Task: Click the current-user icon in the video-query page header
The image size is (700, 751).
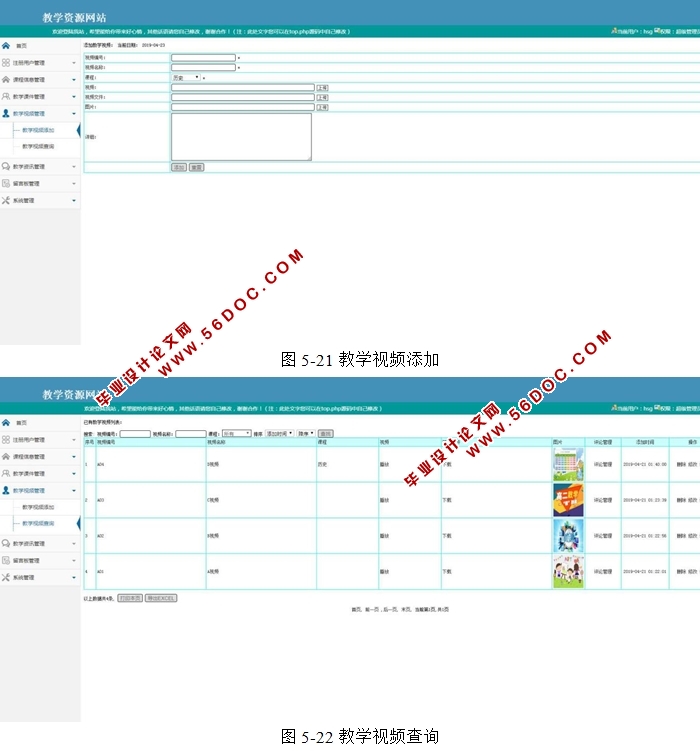Action: [x=614, y=408]
